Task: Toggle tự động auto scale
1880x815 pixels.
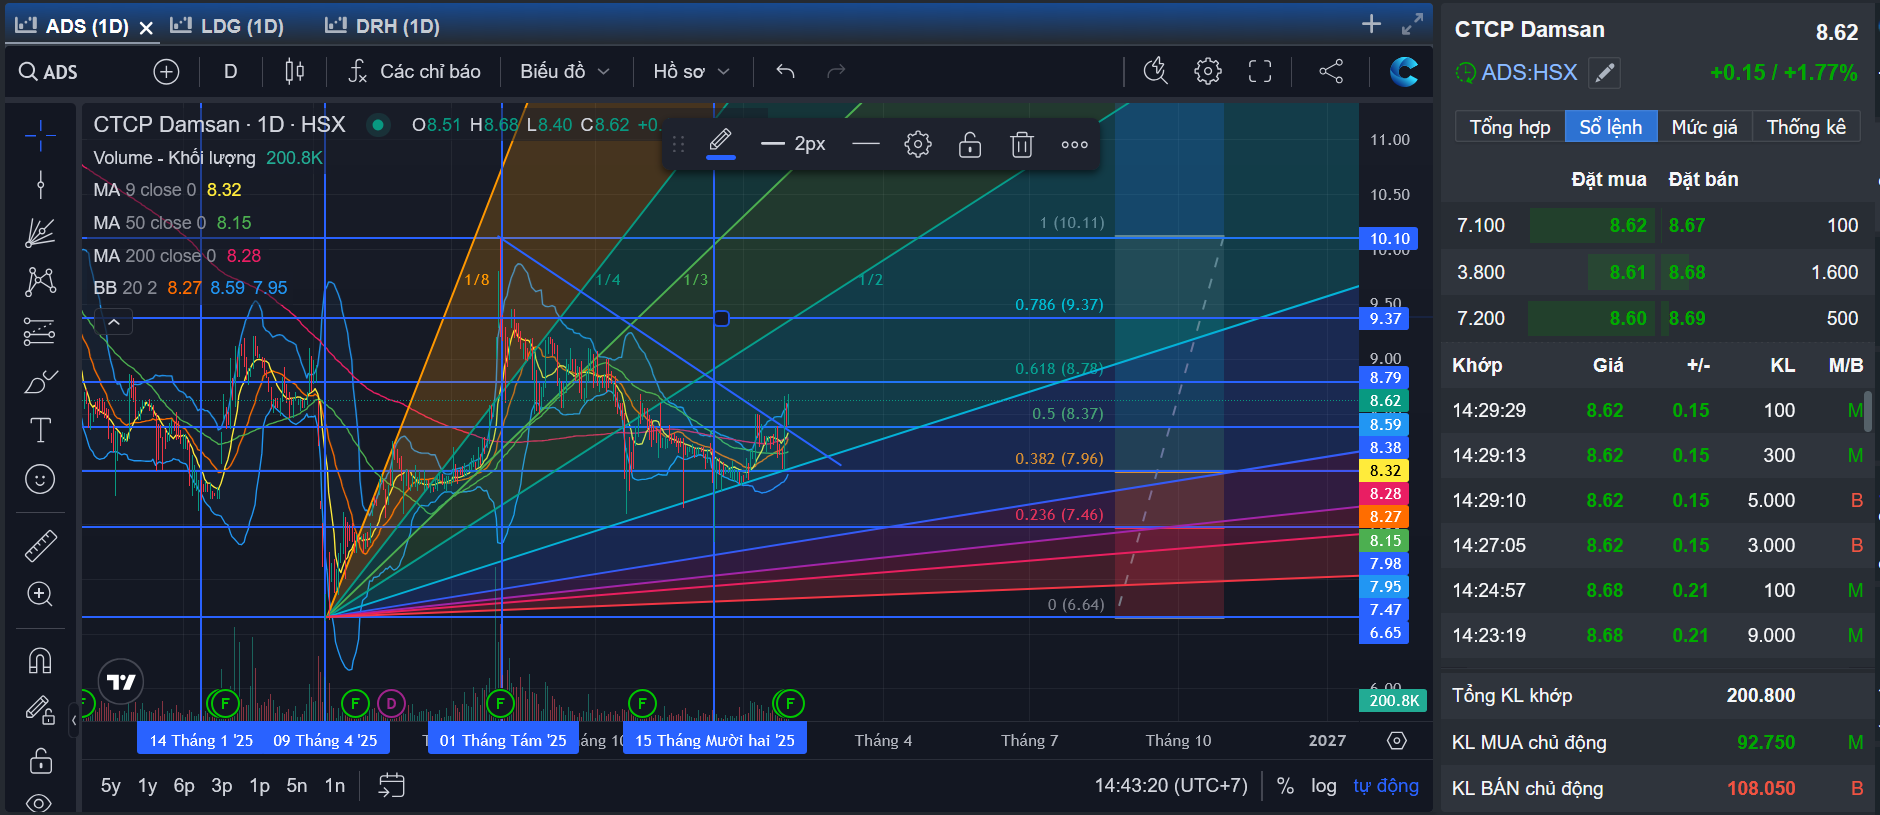Action: [1386, 785]
